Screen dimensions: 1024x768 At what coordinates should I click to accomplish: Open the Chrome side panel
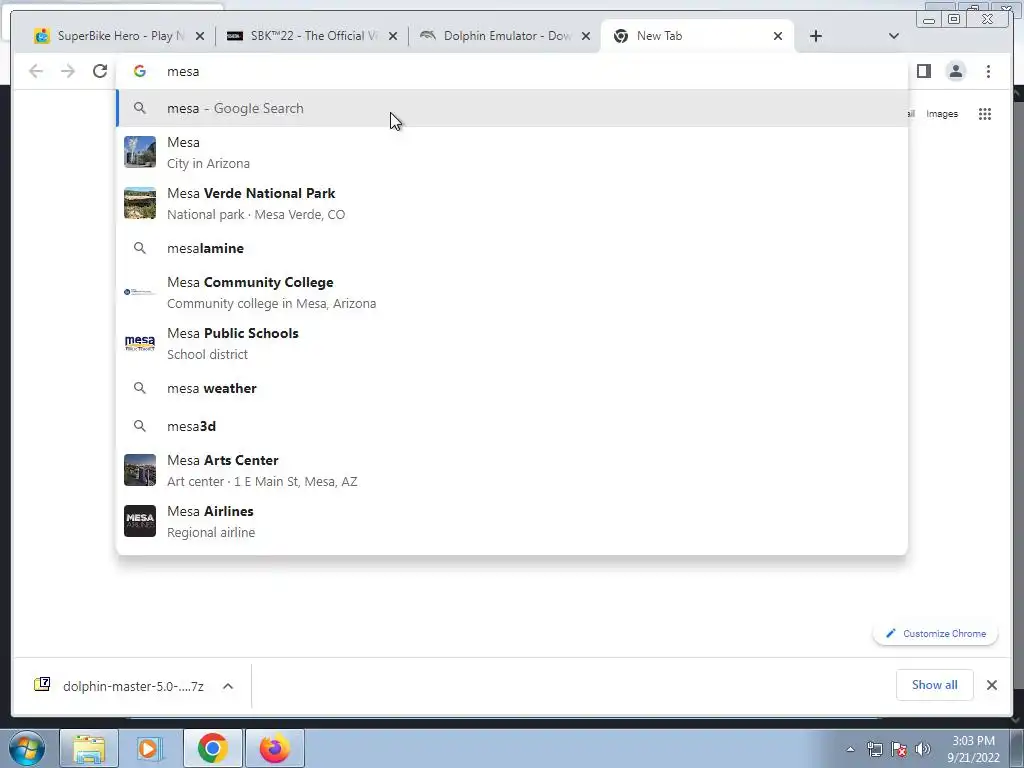923,71
